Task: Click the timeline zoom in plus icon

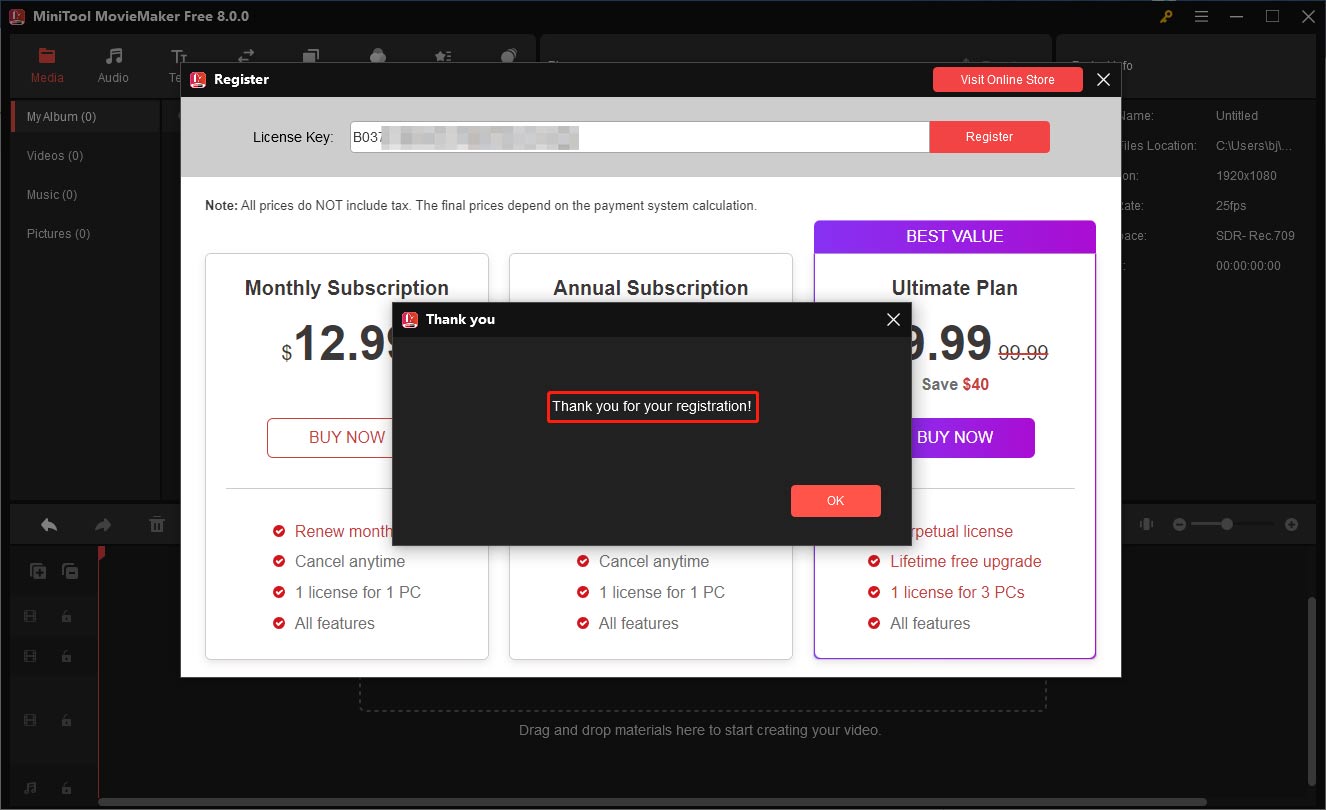Action: [1291, 524]
